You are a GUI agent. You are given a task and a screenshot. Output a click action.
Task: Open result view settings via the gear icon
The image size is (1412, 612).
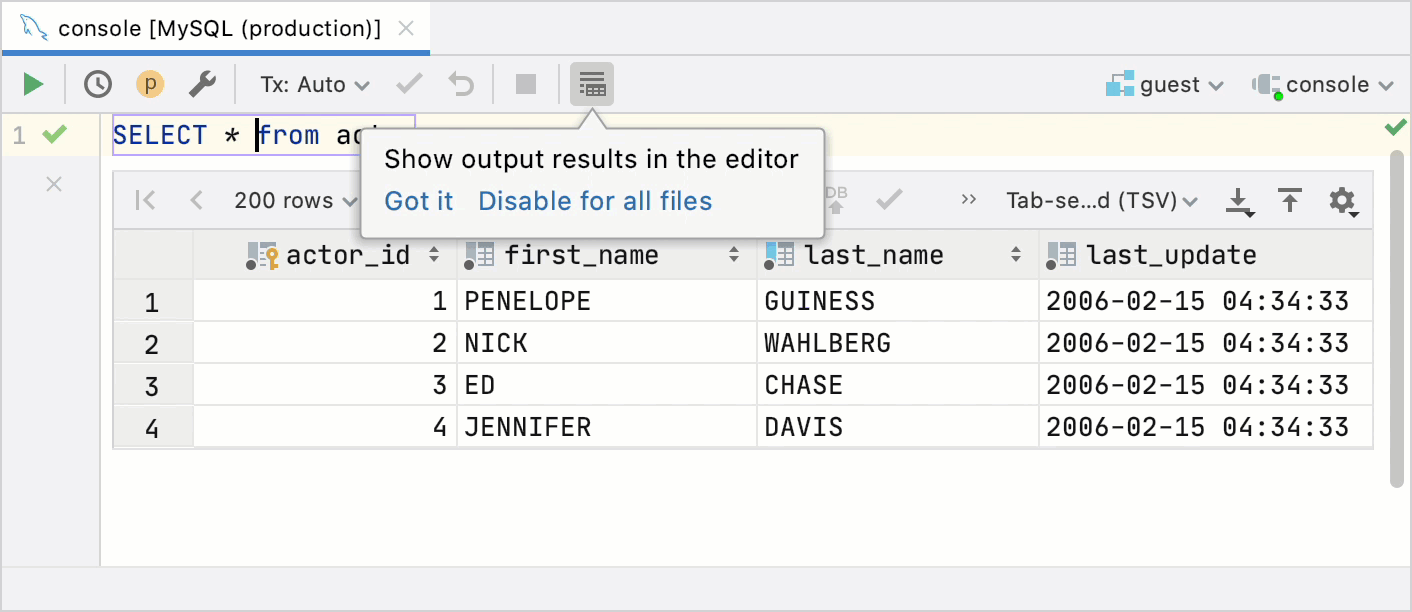click(x=1343, y=201)
